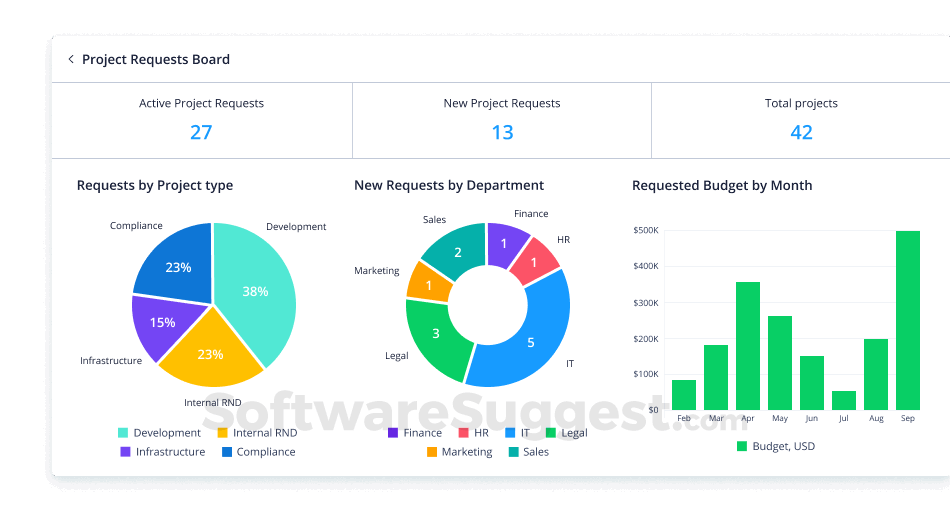The width and height of the screenshot is (950, 510).
Task: Toggle Marketing legend entry
Action: [460, 451]
